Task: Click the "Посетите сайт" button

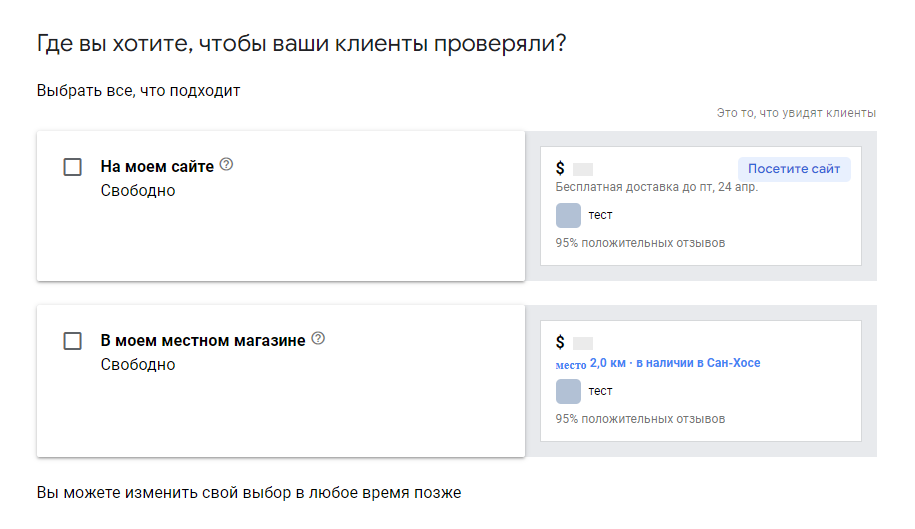Action: coord(794,169)
